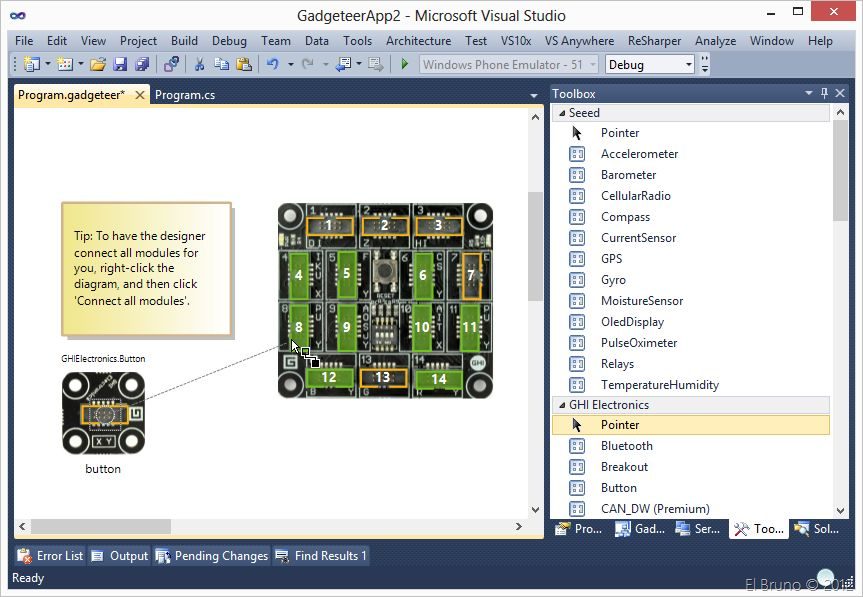Open the Debug configuration dropdown
This screenshot has height=597, width=863.
click(x=688, y=65)
